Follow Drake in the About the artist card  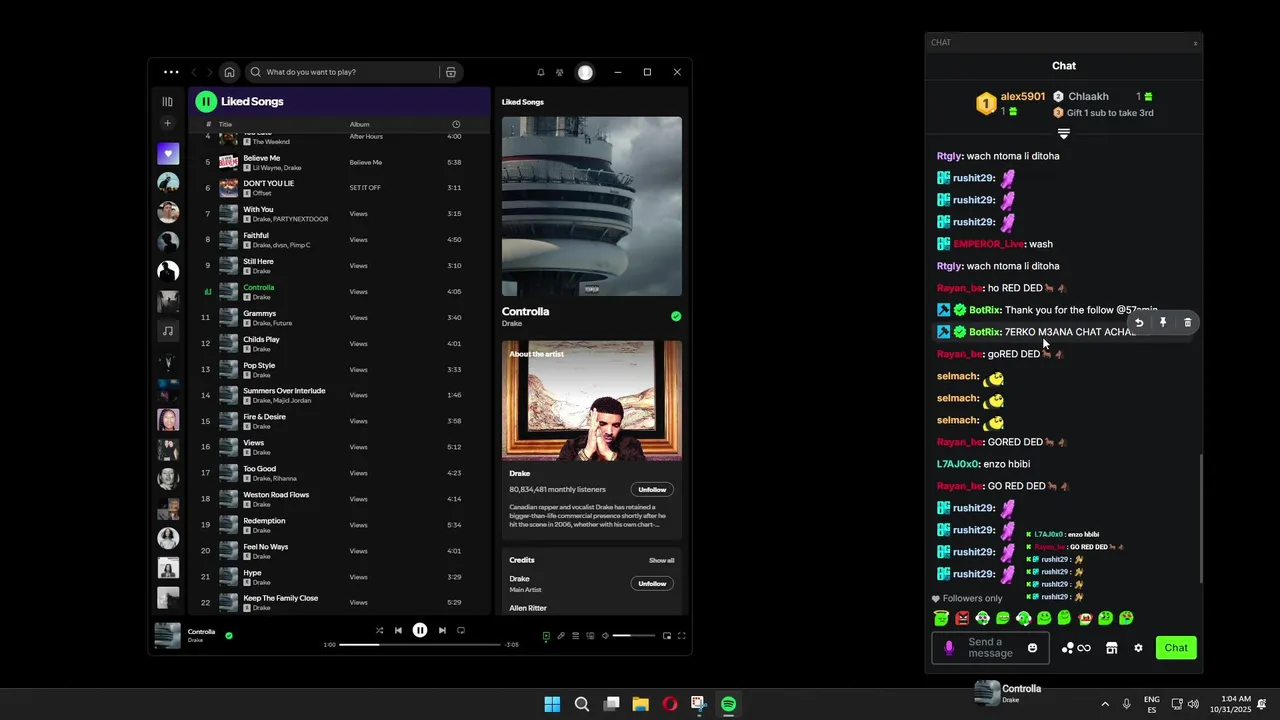(x=652, y=490)
